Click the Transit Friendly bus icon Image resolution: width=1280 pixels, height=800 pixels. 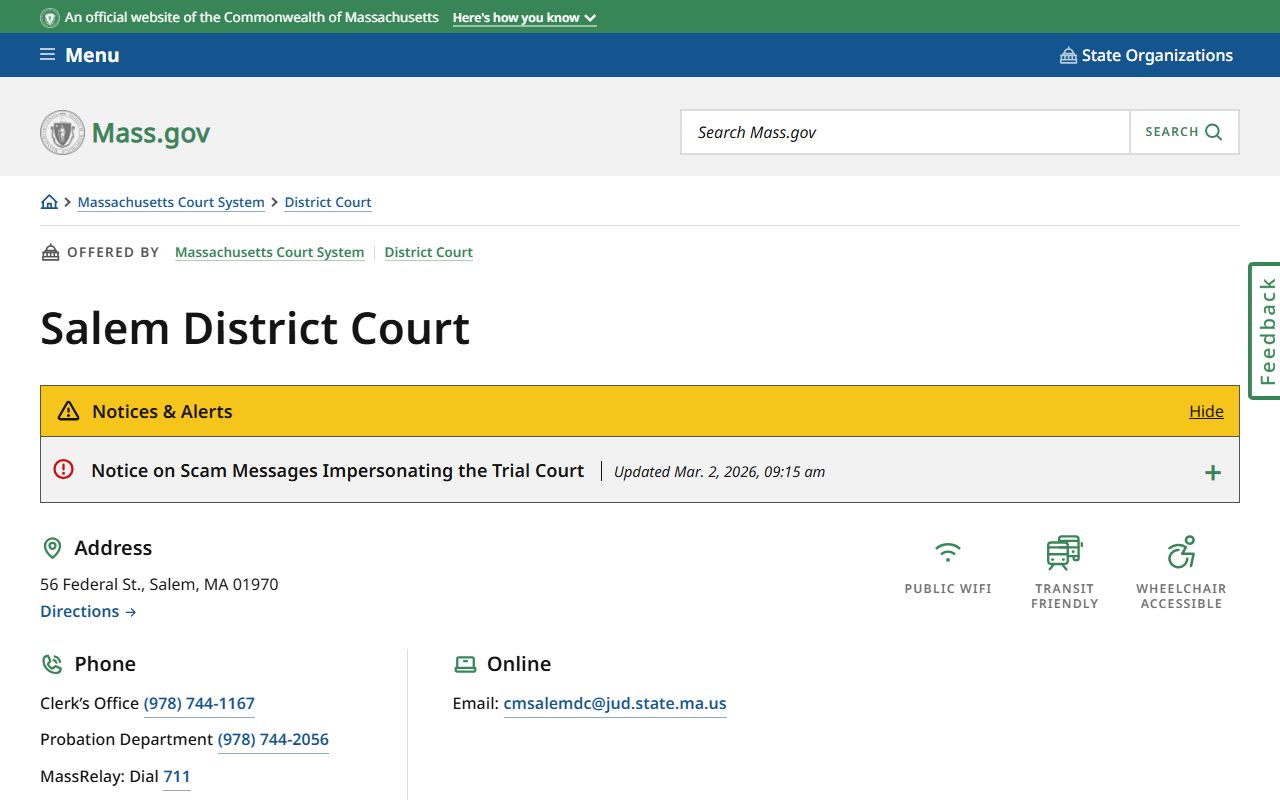(x=1064, y=552)
